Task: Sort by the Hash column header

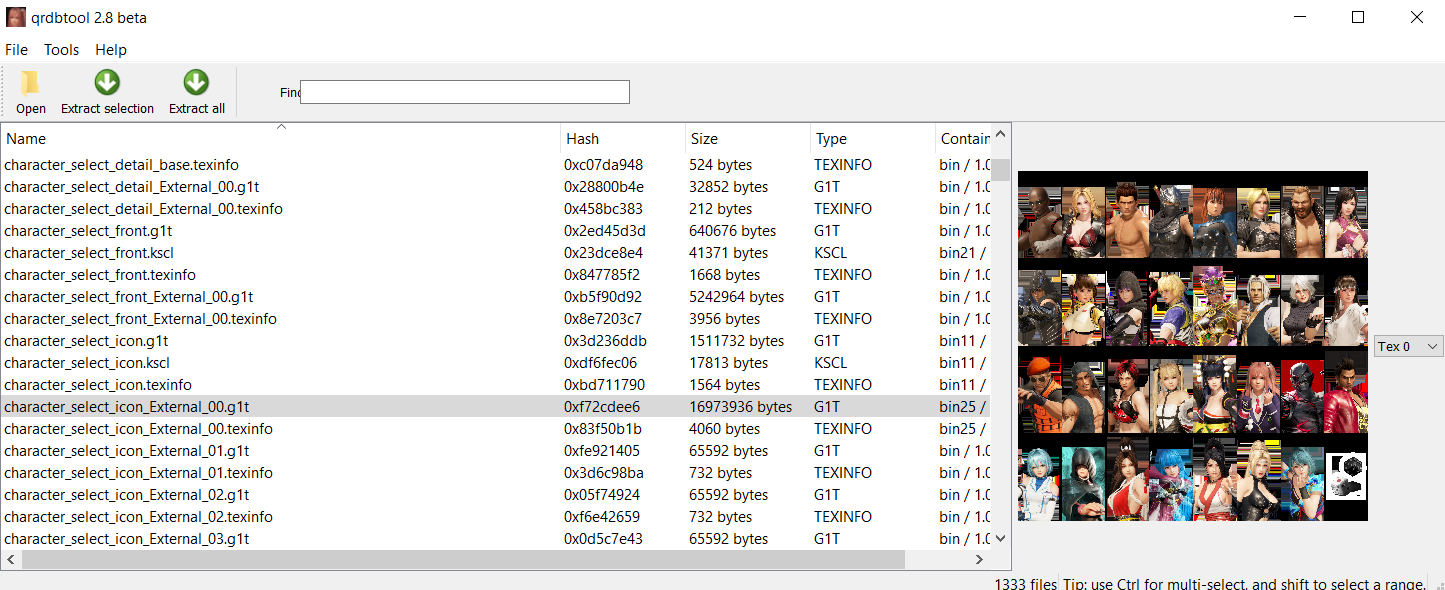Action: pos(623,139)
